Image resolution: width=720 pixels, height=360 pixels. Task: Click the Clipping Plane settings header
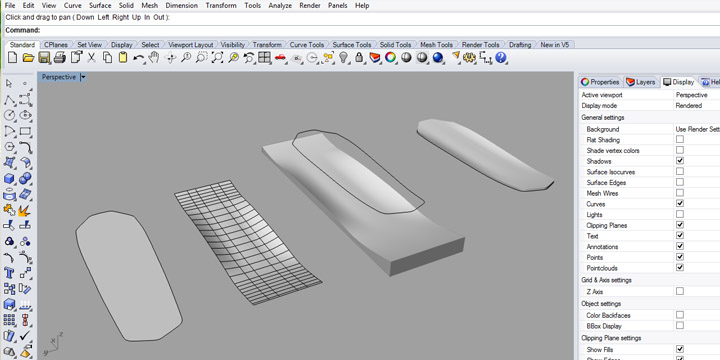[x=611, y=338]
